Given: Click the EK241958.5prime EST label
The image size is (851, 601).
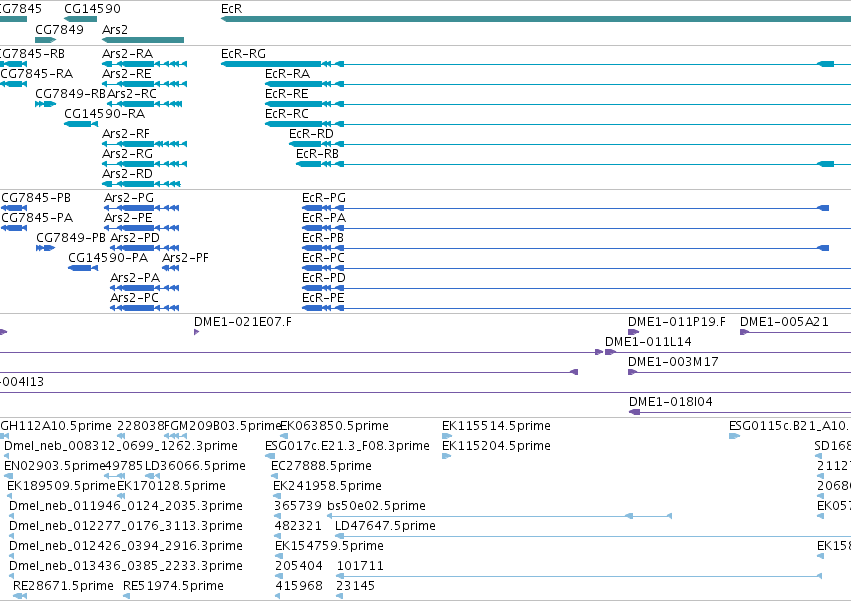Looking at the screenshot, I should tap(327, 486).
